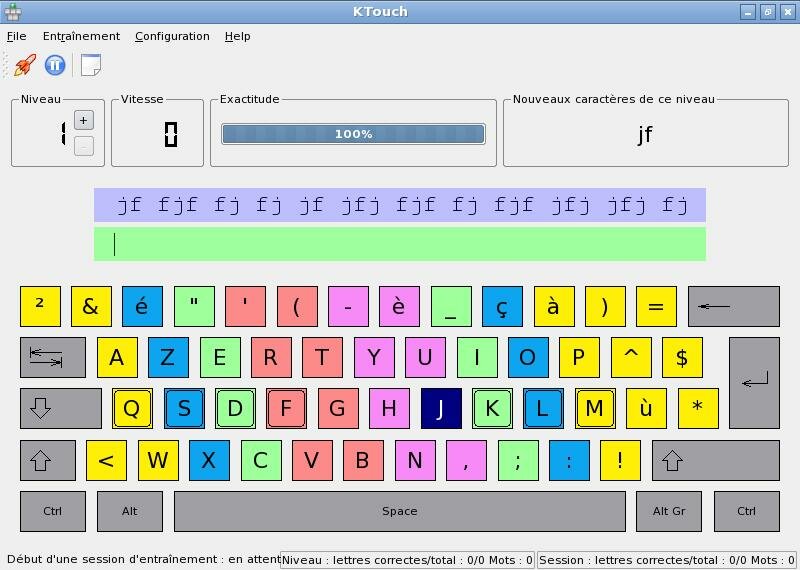Image resolution: width=800 pixels, height=570 pixels.
Task: Click the Backspace arrow key
Action: tap(734, 306)
